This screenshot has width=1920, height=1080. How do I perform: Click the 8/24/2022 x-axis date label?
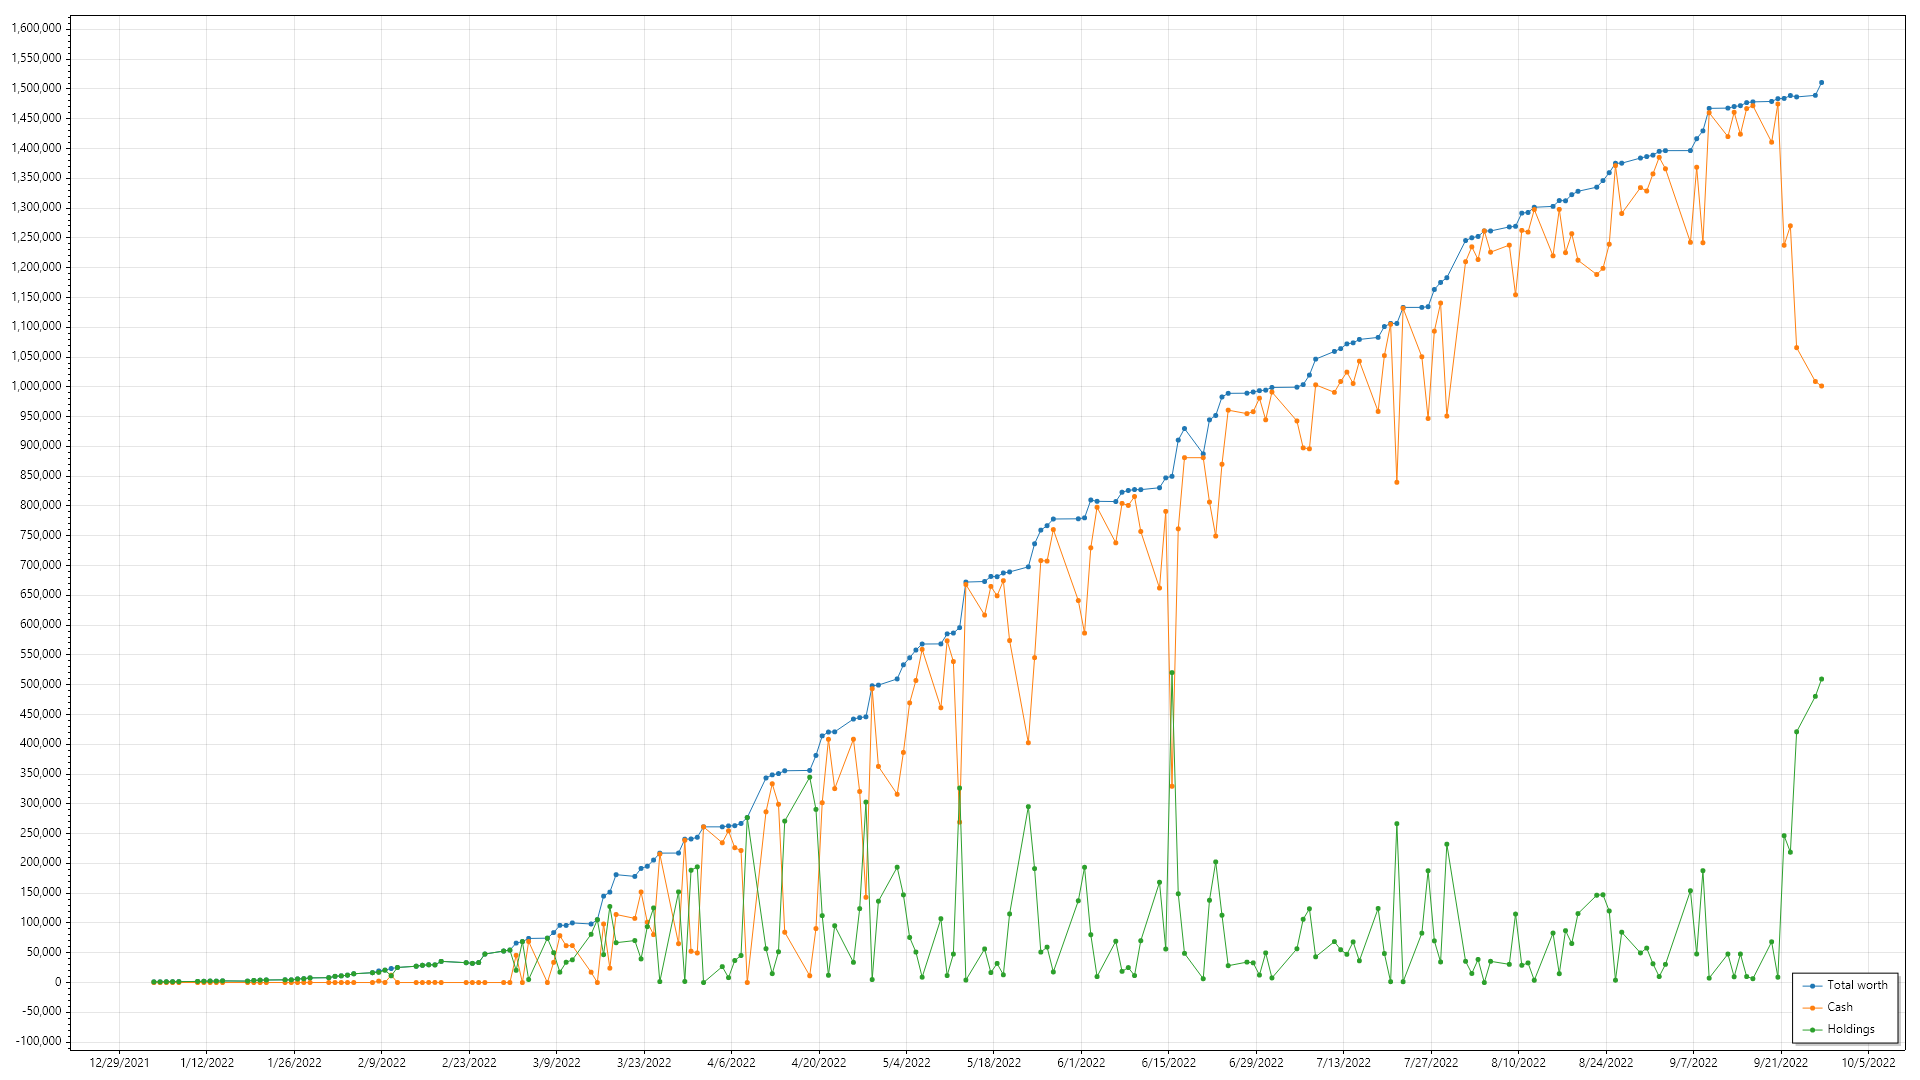(x=1606, y=1063)
